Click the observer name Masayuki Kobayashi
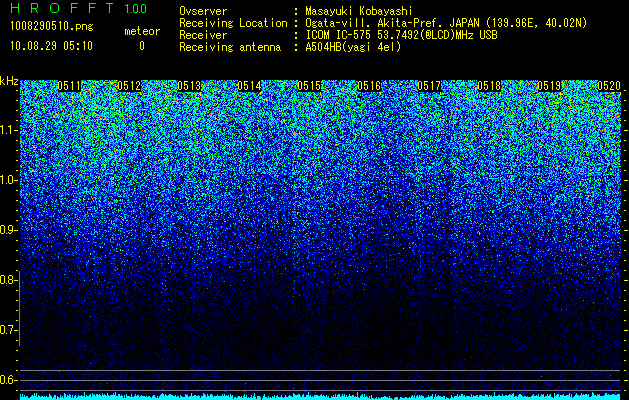 click(359, 11)
